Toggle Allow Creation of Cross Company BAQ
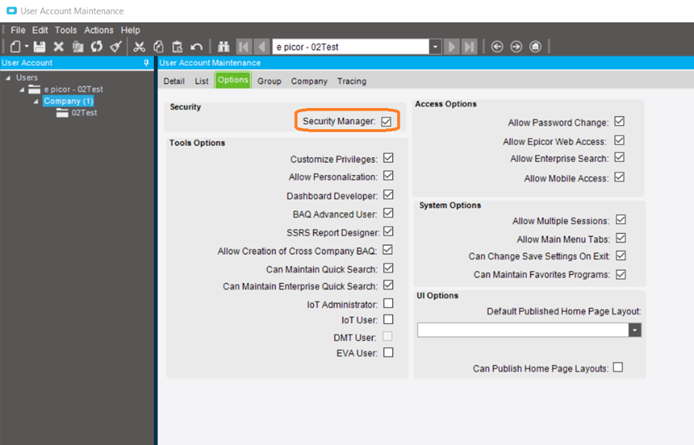The width and height of the screenshot is (694, 445). pos(387,250)
